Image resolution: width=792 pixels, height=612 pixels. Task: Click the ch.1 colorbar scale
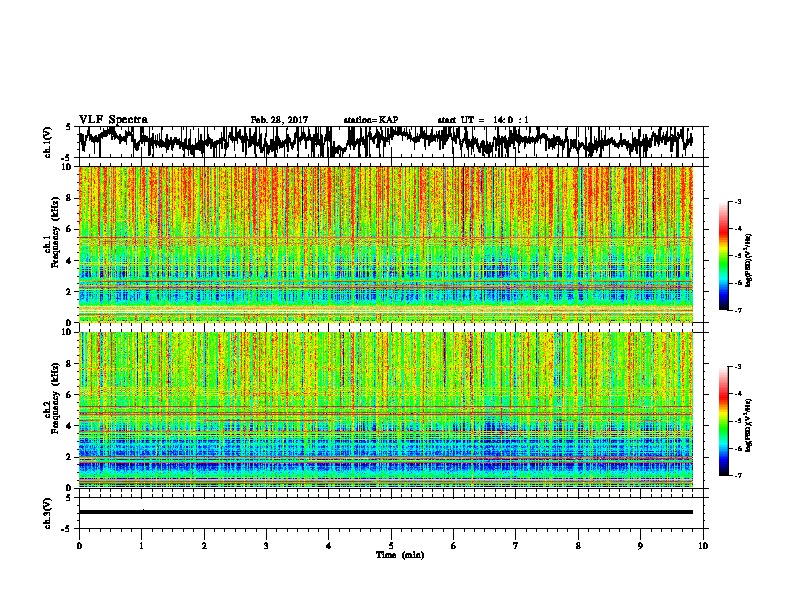[x=724, y=256]
